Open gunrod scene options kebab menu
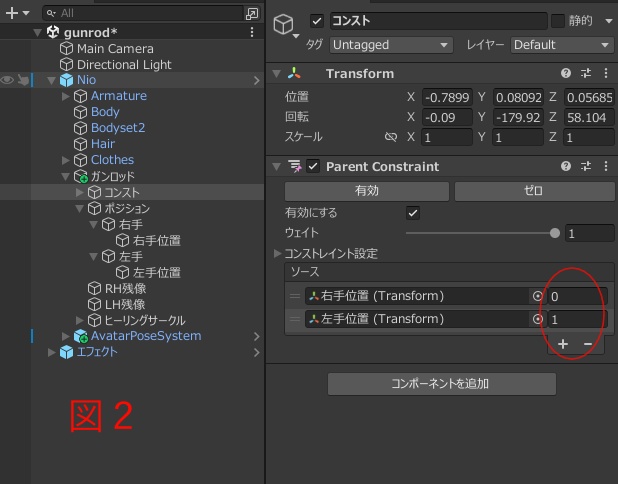 (x=252, y=32)
